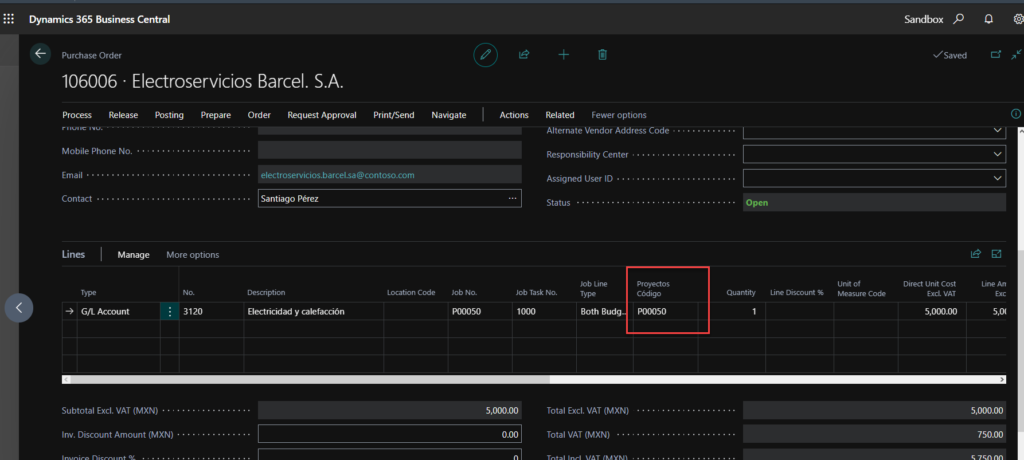Viewport: 1024px width, 460px height.
Task: Click Inv. Discount Amount field
Action: 390,434
